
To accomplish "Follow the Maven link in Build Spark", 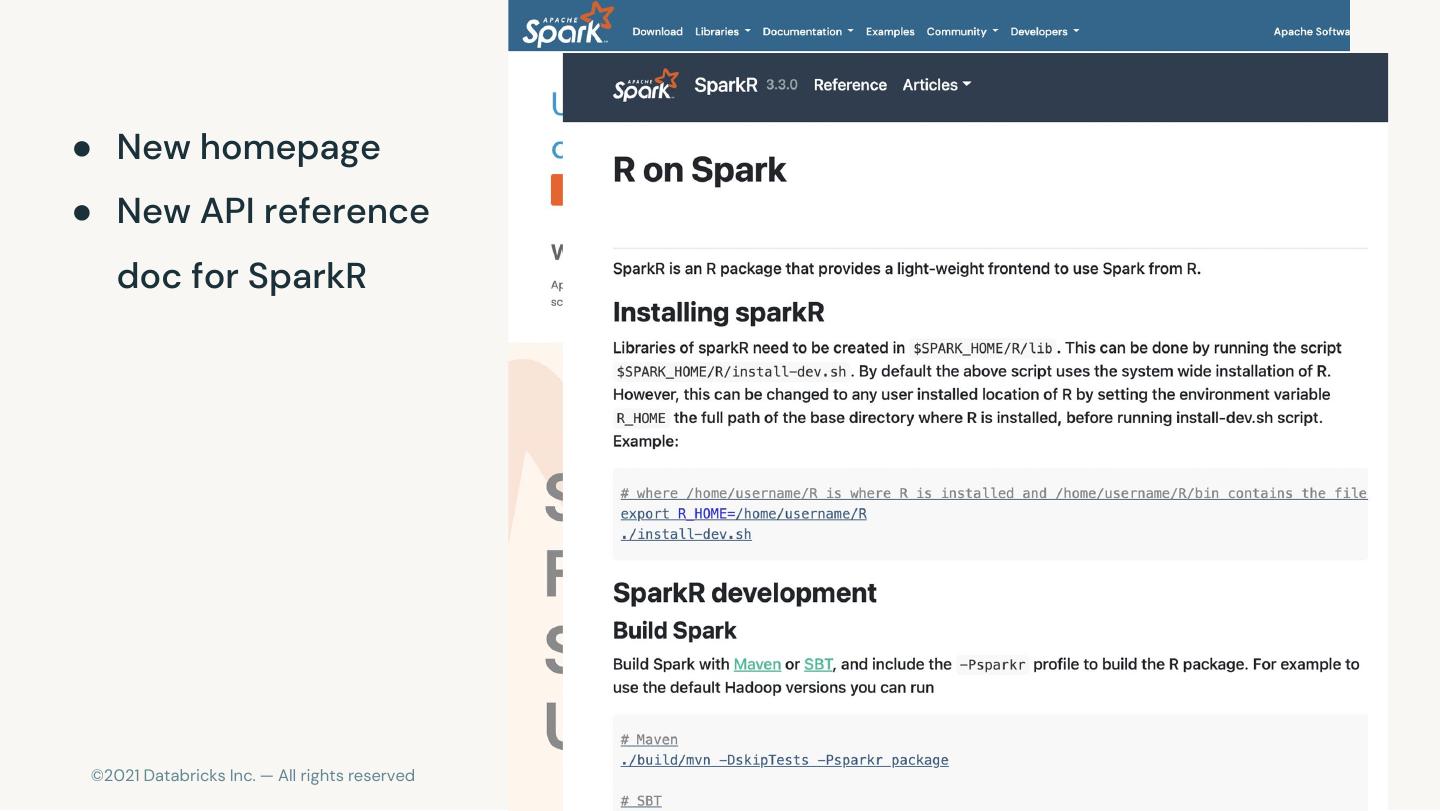I will 757,664.
